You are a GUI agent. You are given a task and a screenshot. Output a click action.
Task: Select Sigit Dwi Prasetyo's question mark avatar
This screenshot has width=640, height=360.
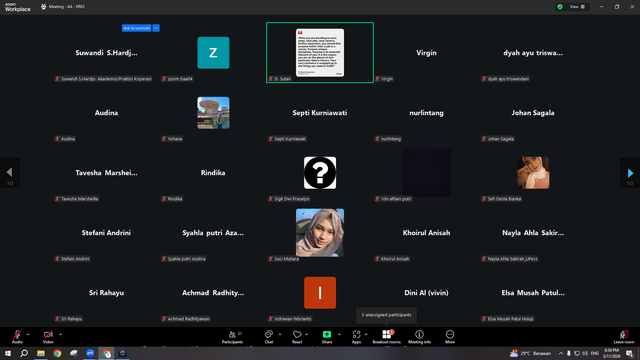pyautogui.click(x=320, y=173)
